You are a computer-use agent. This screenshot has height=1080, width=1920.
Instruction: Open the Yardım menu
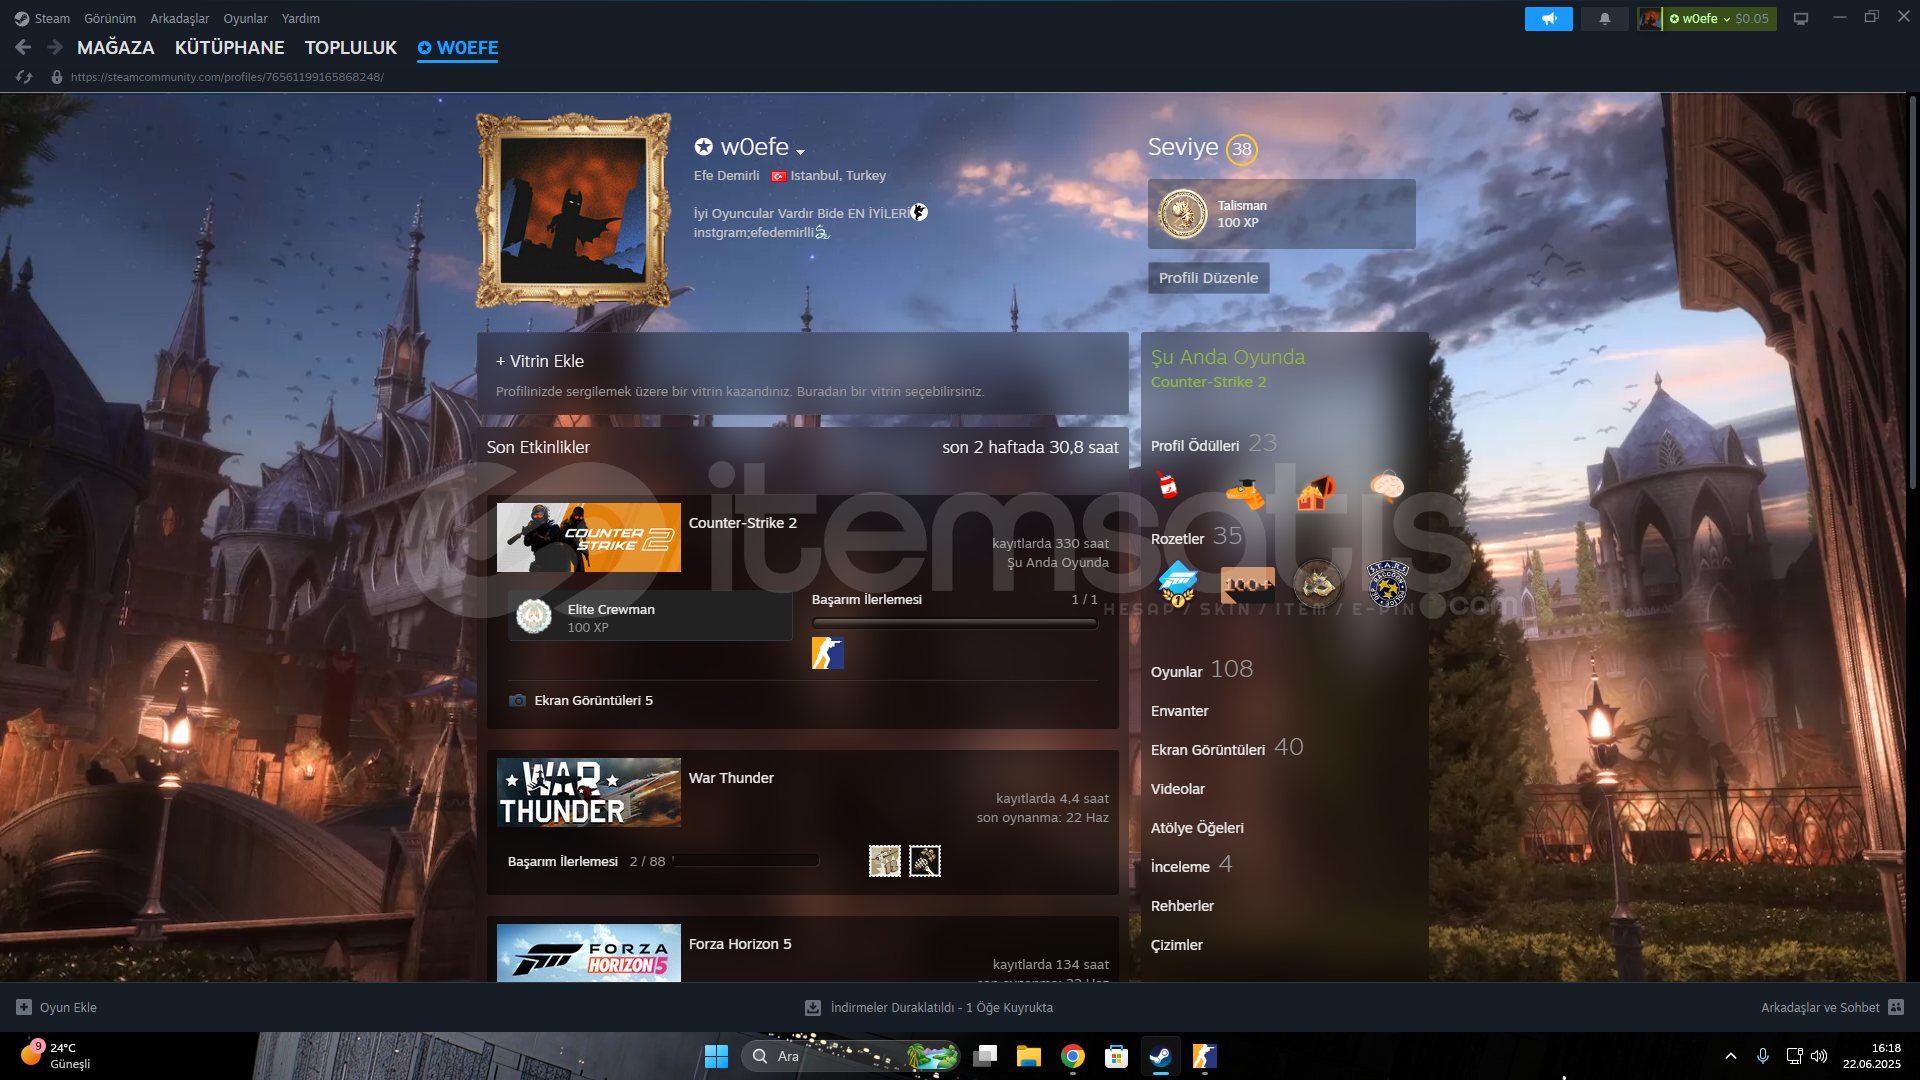(301, 19)
